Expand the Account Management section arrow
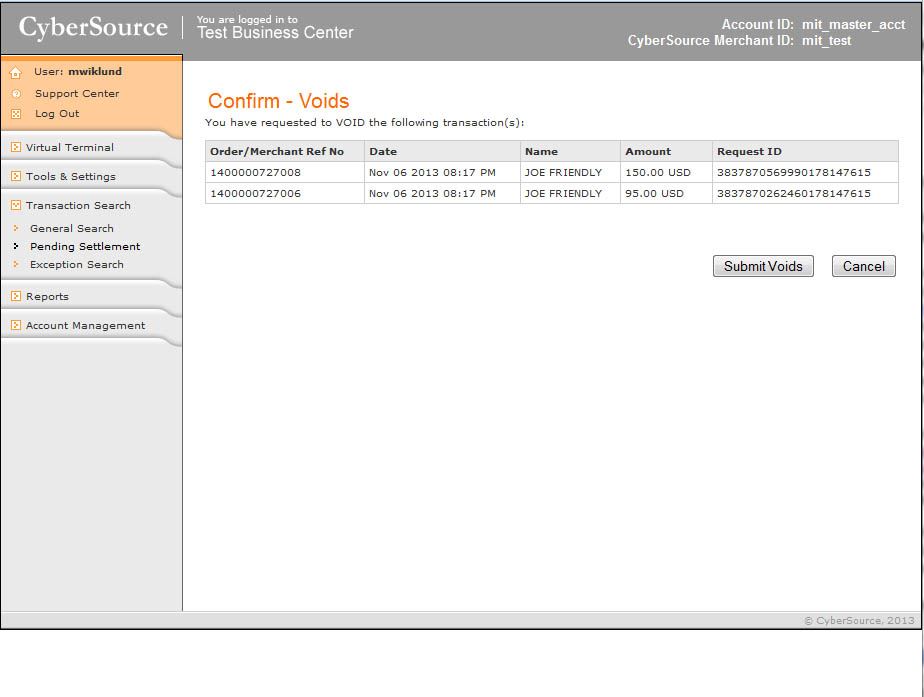Screen dimensions: 924x697 point(16,326)
